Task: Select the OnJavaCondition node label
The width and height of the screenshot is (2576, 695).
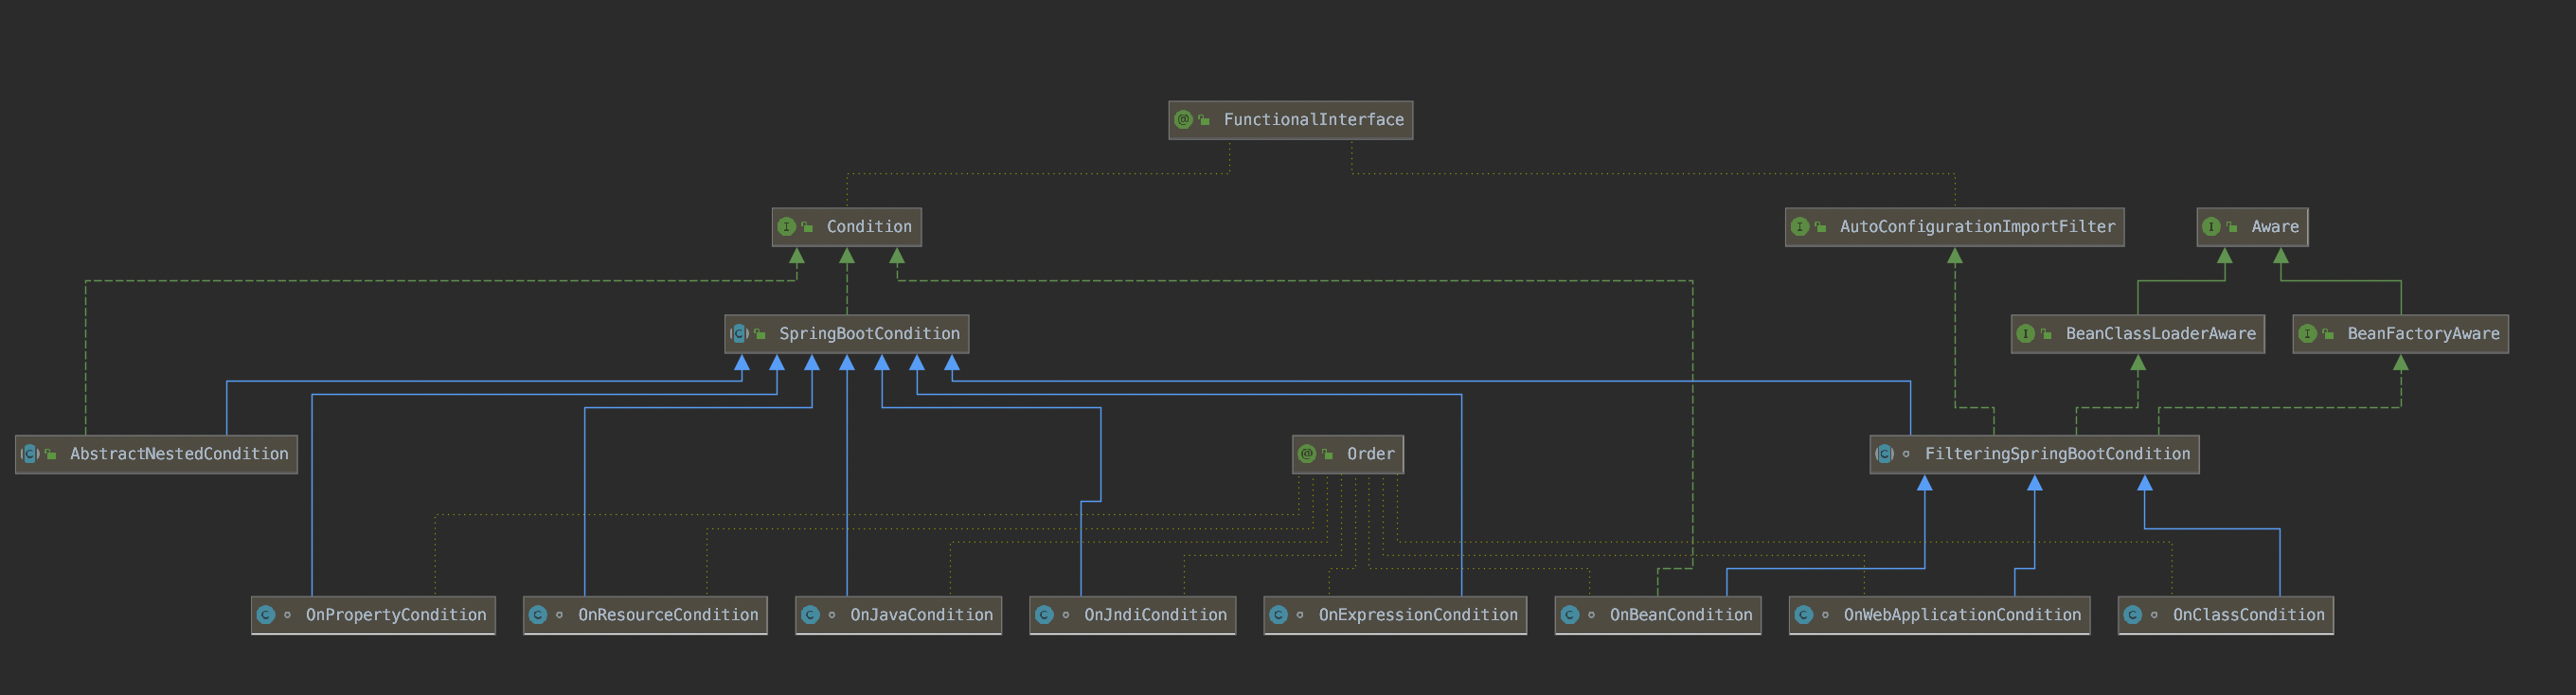Action: [921, 615]
